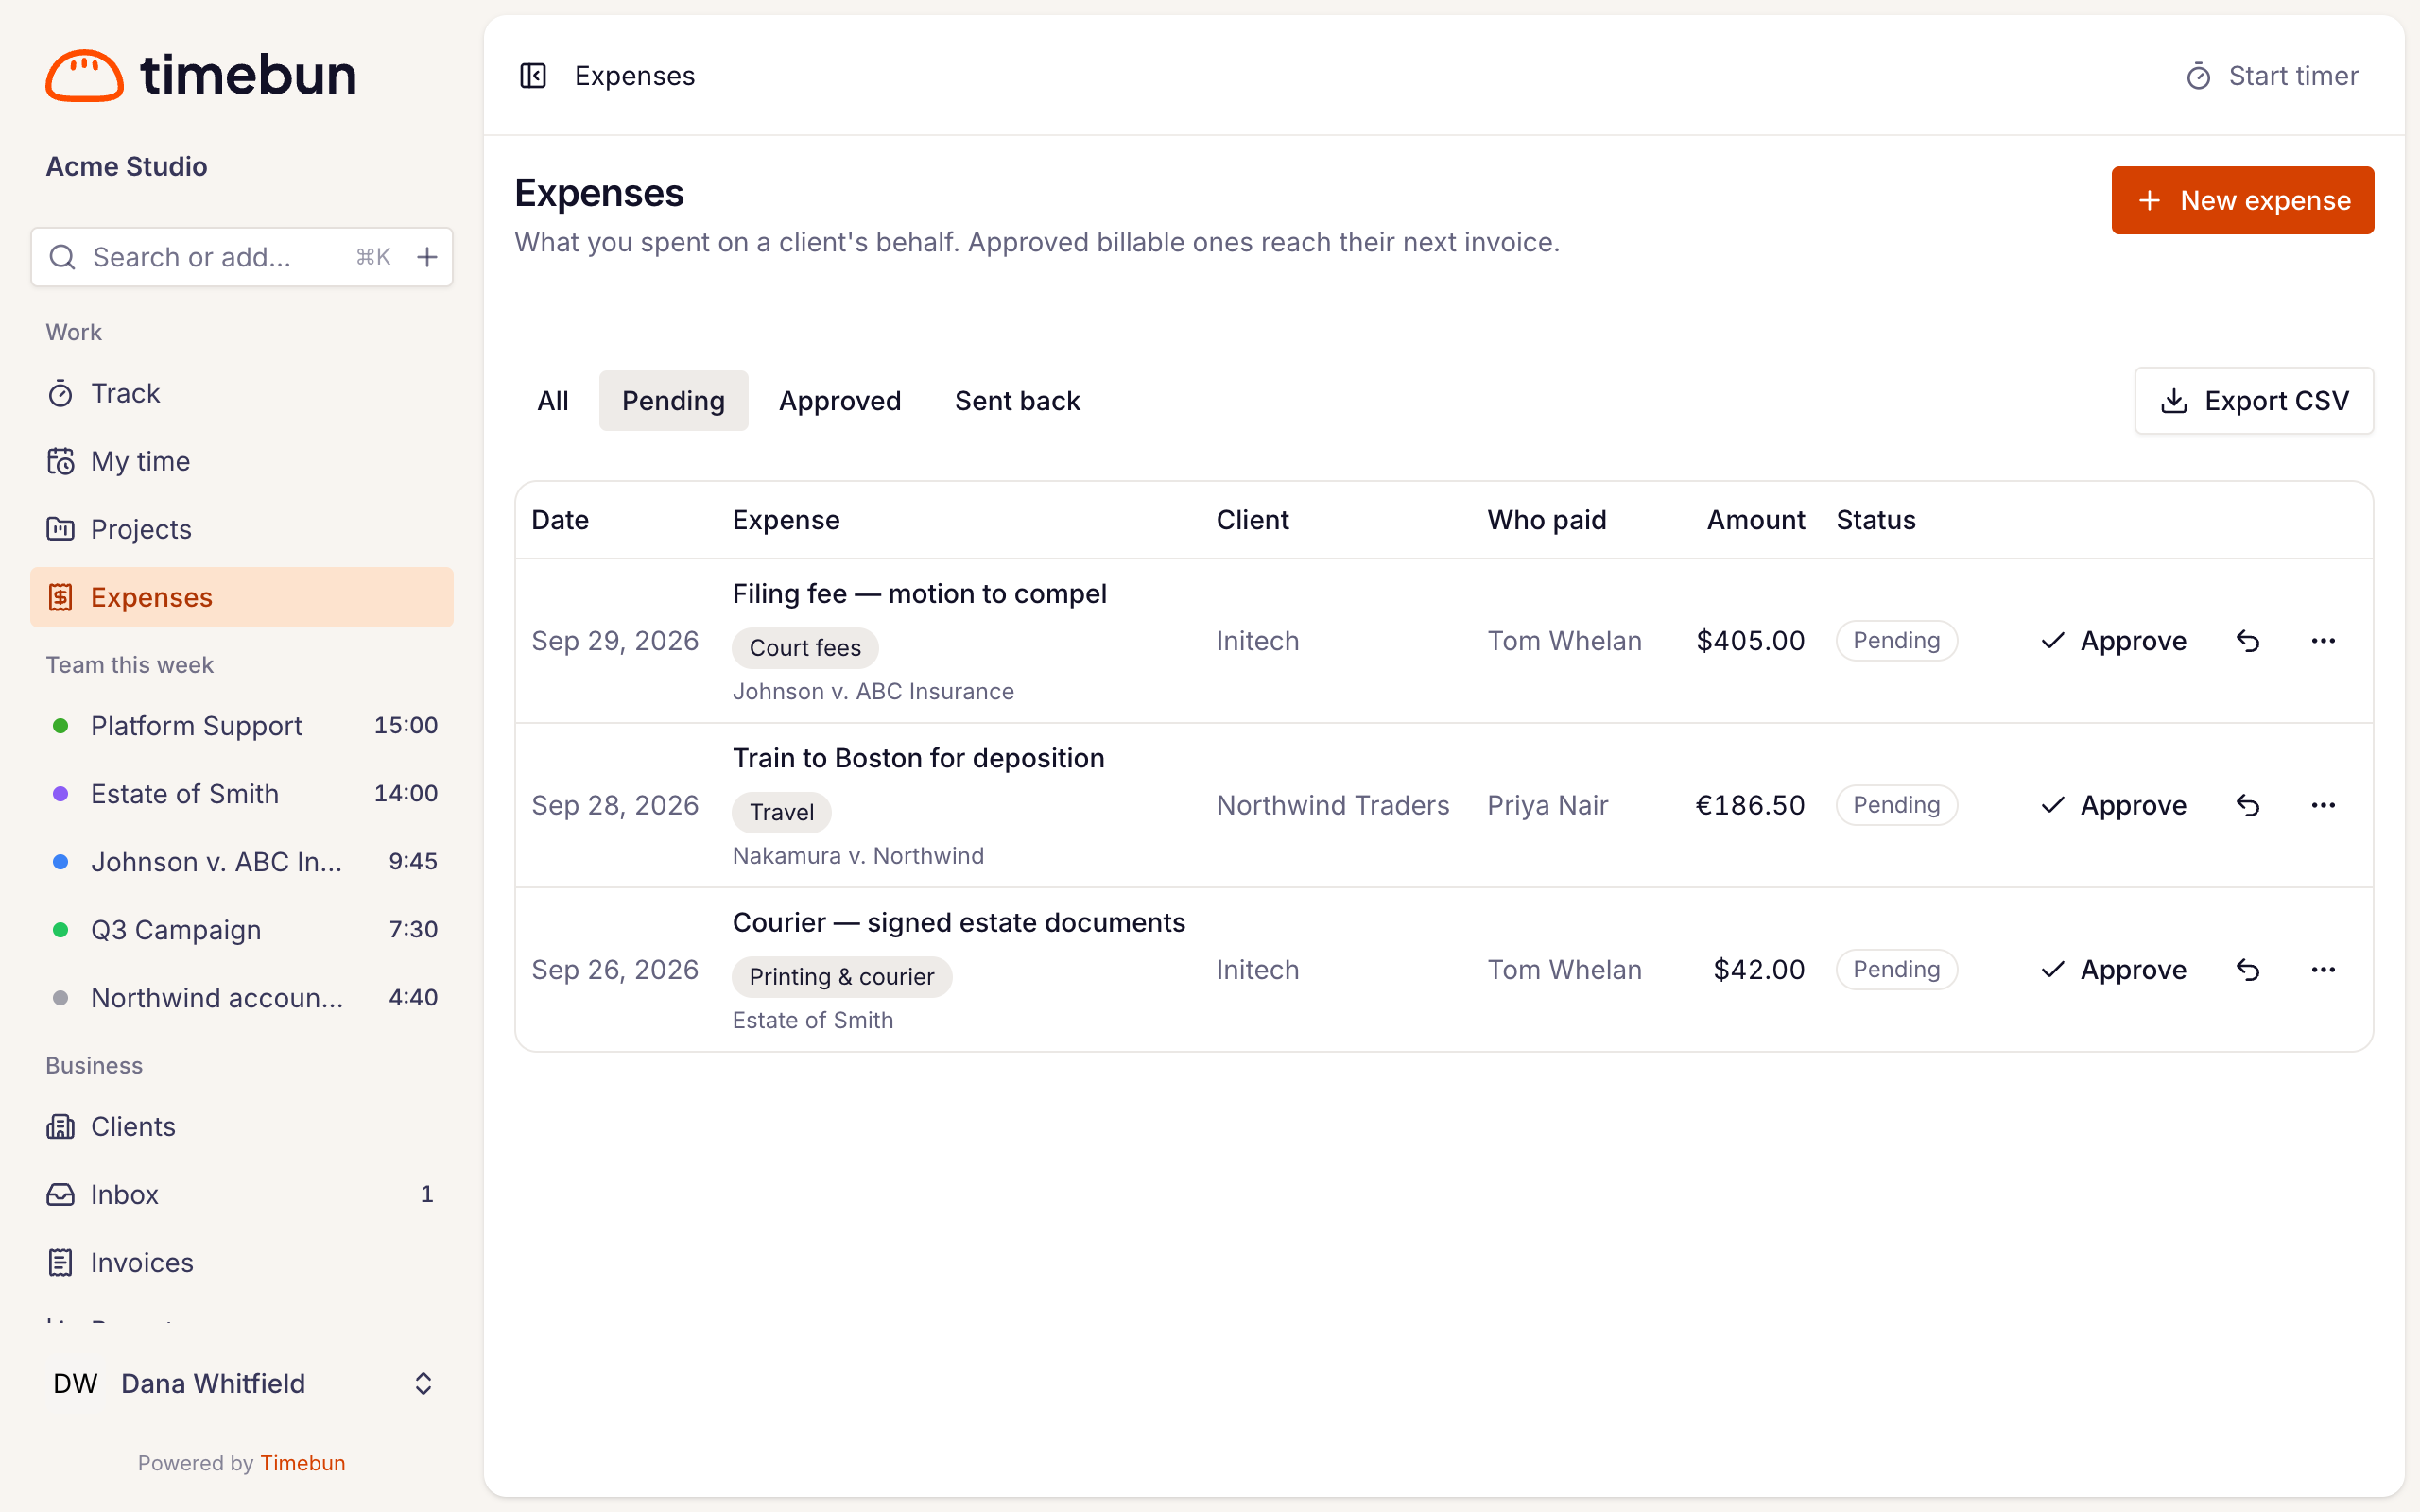Open Platform Support team project
Image resolution: width=2420 pixels, height=1512 pixels.
(242, 726)
